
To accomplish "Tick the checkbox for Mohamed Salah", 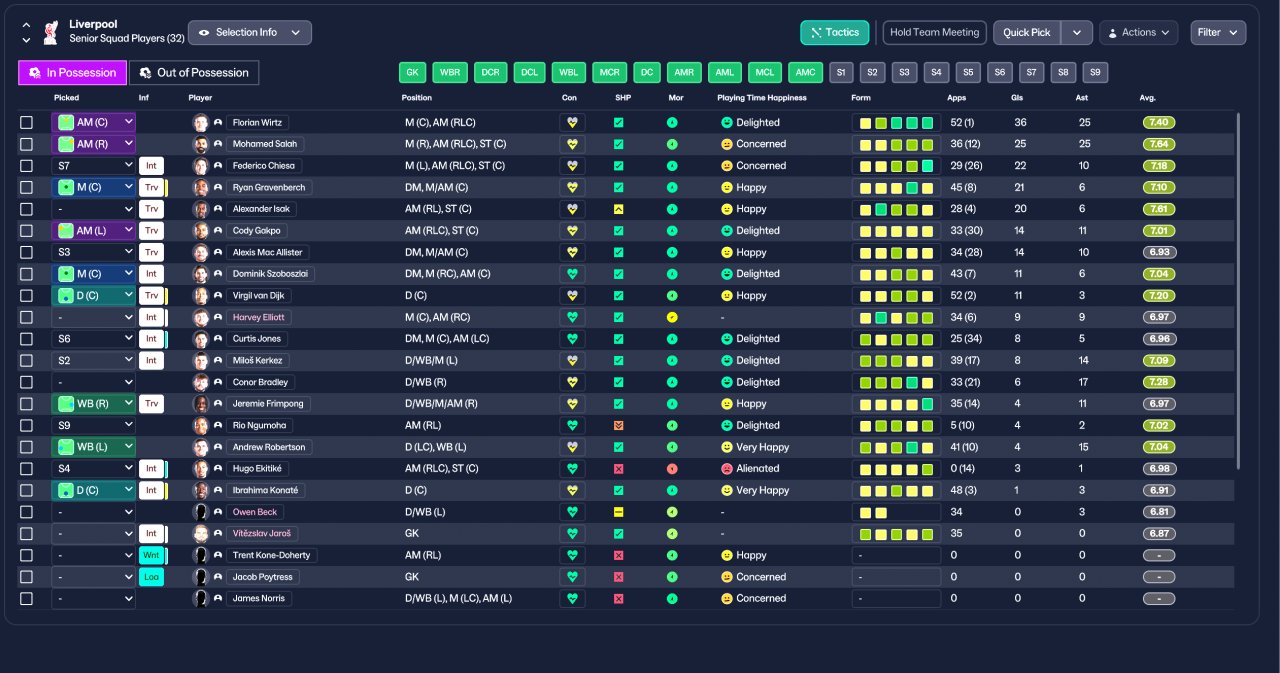I will click(x=27, y=144).
